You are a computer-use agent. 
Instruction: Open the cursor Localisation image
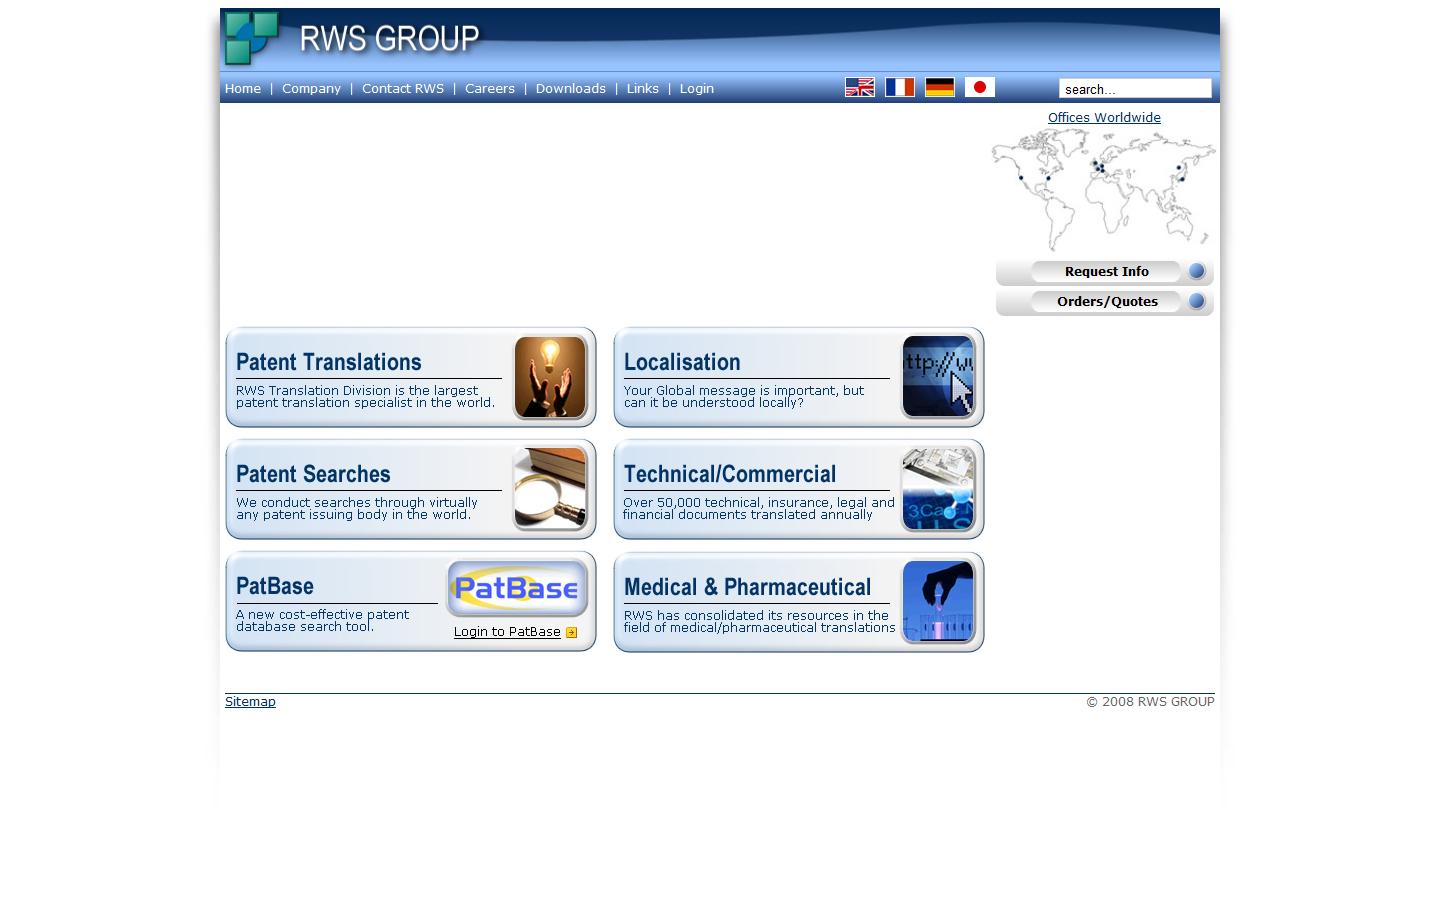coord(938,377)
